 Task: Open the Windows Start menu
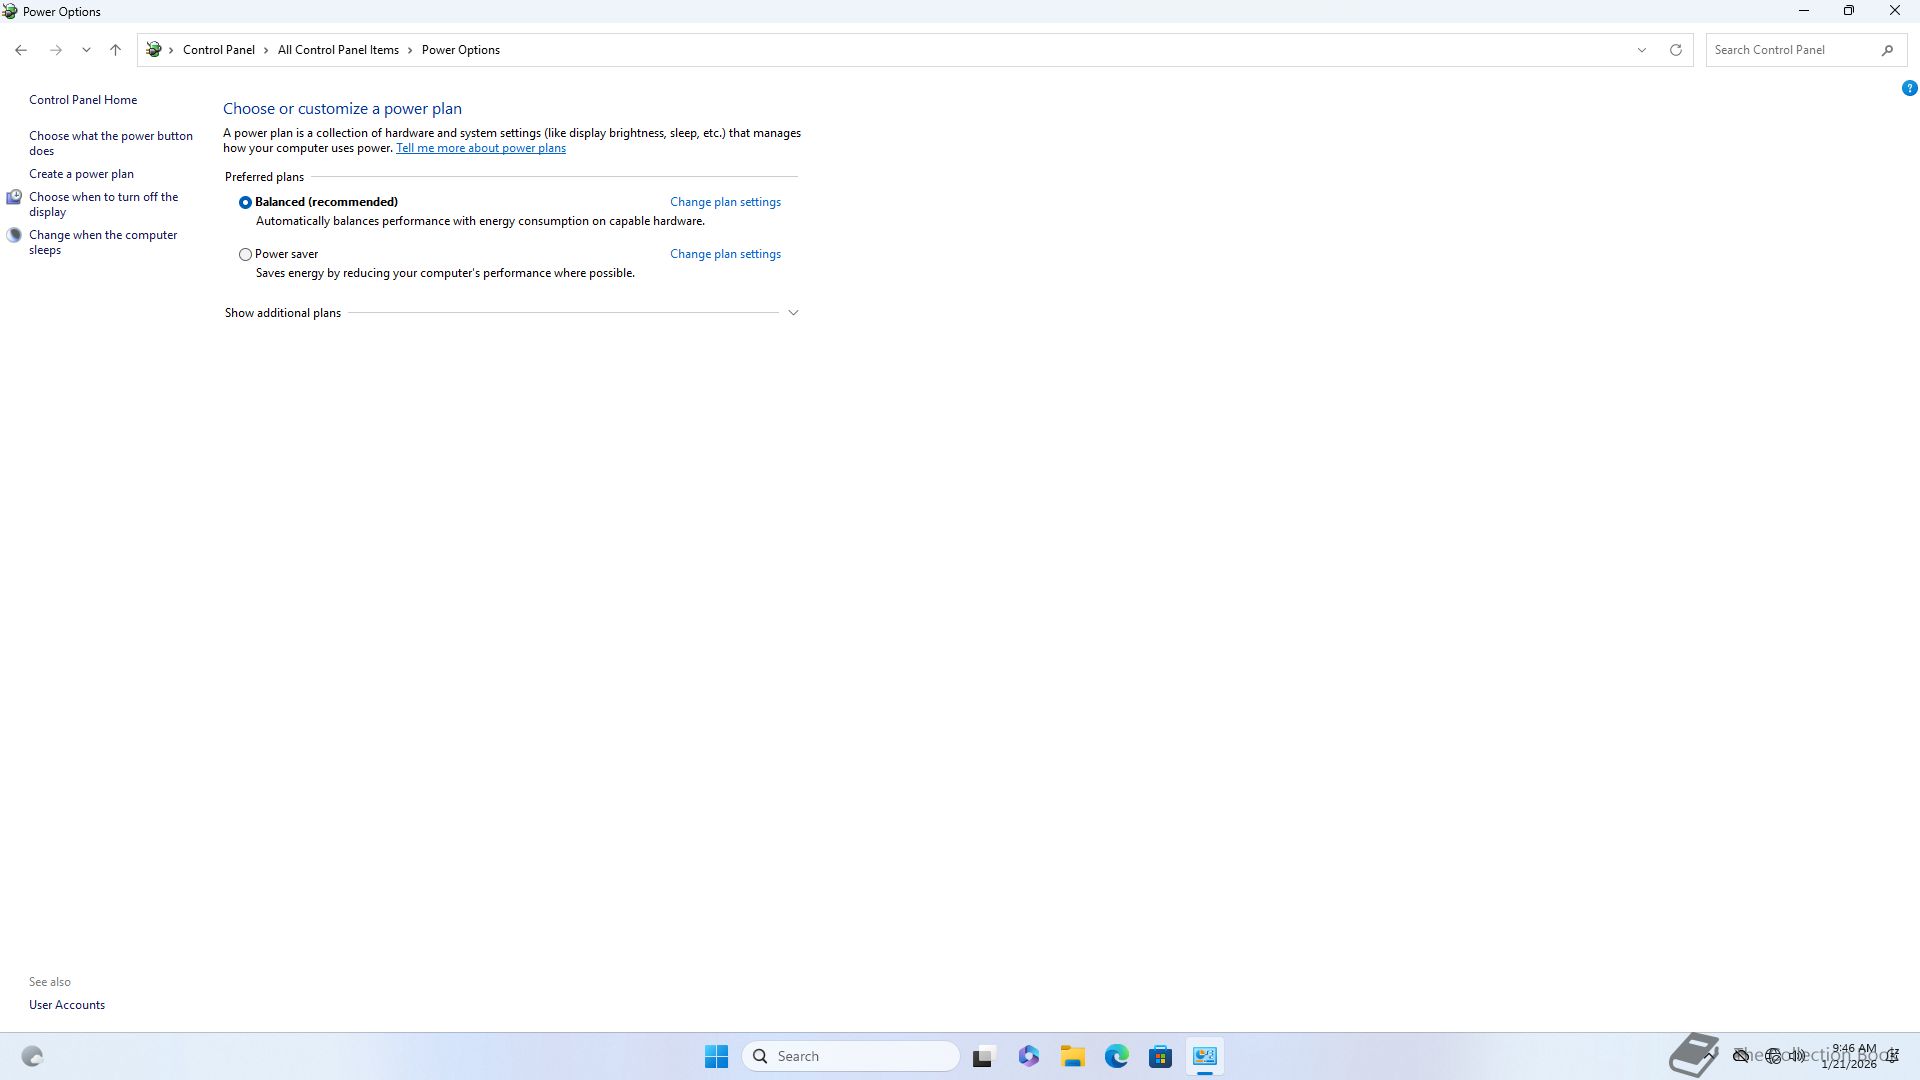[716, 1056]
